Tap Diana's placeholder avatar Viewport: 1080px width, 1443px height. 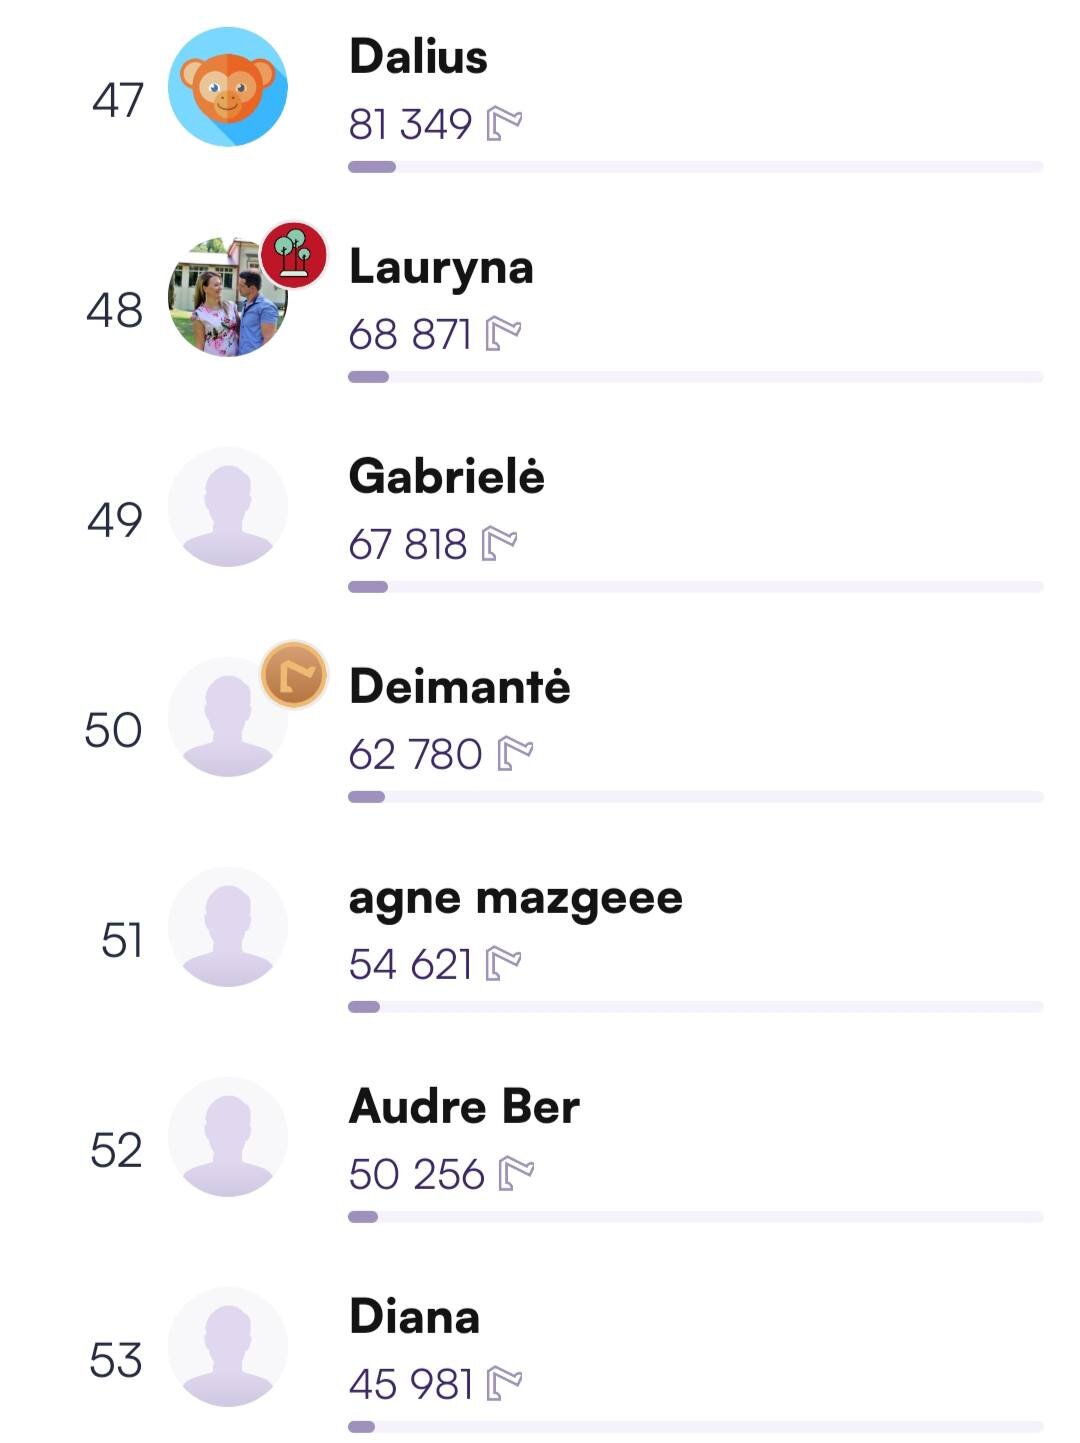[227, 1347]
